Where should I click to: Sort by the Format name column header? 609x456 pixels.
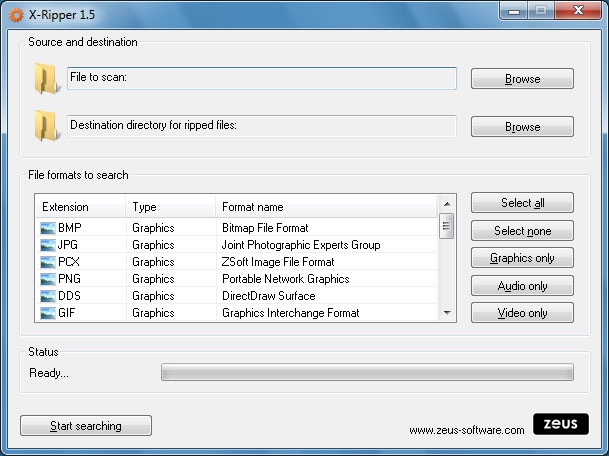point(326,207)
